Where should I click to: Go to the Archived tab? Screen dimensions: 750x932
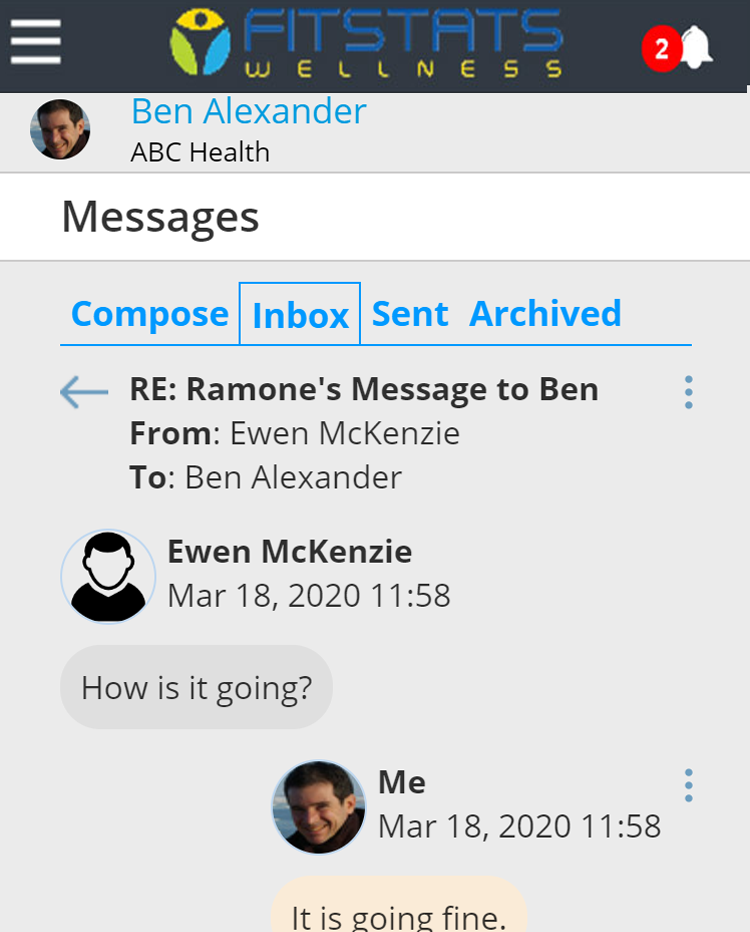(545, 314)
